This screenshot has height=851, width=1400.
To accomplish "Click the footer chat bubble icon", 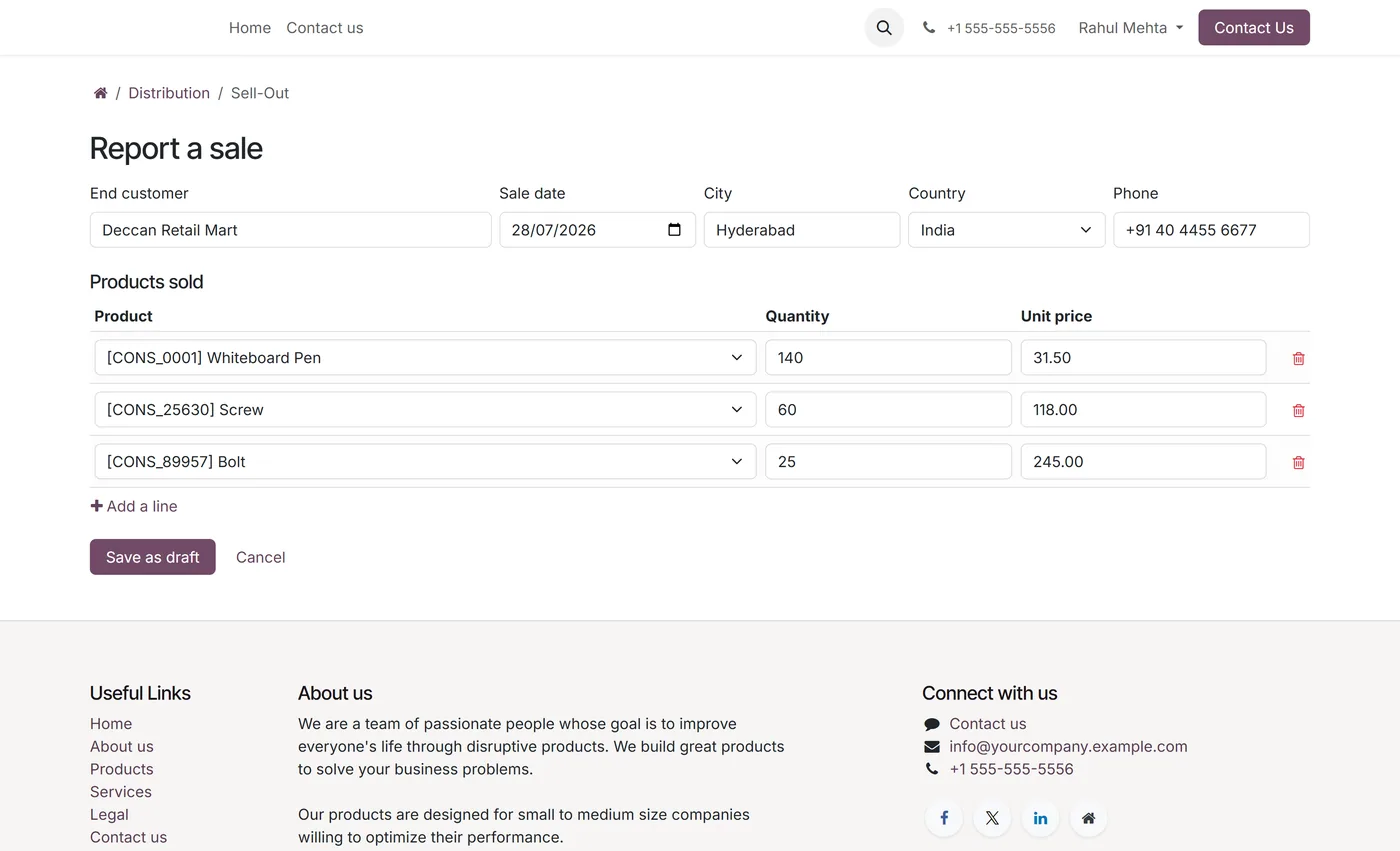I will (932, 724).
